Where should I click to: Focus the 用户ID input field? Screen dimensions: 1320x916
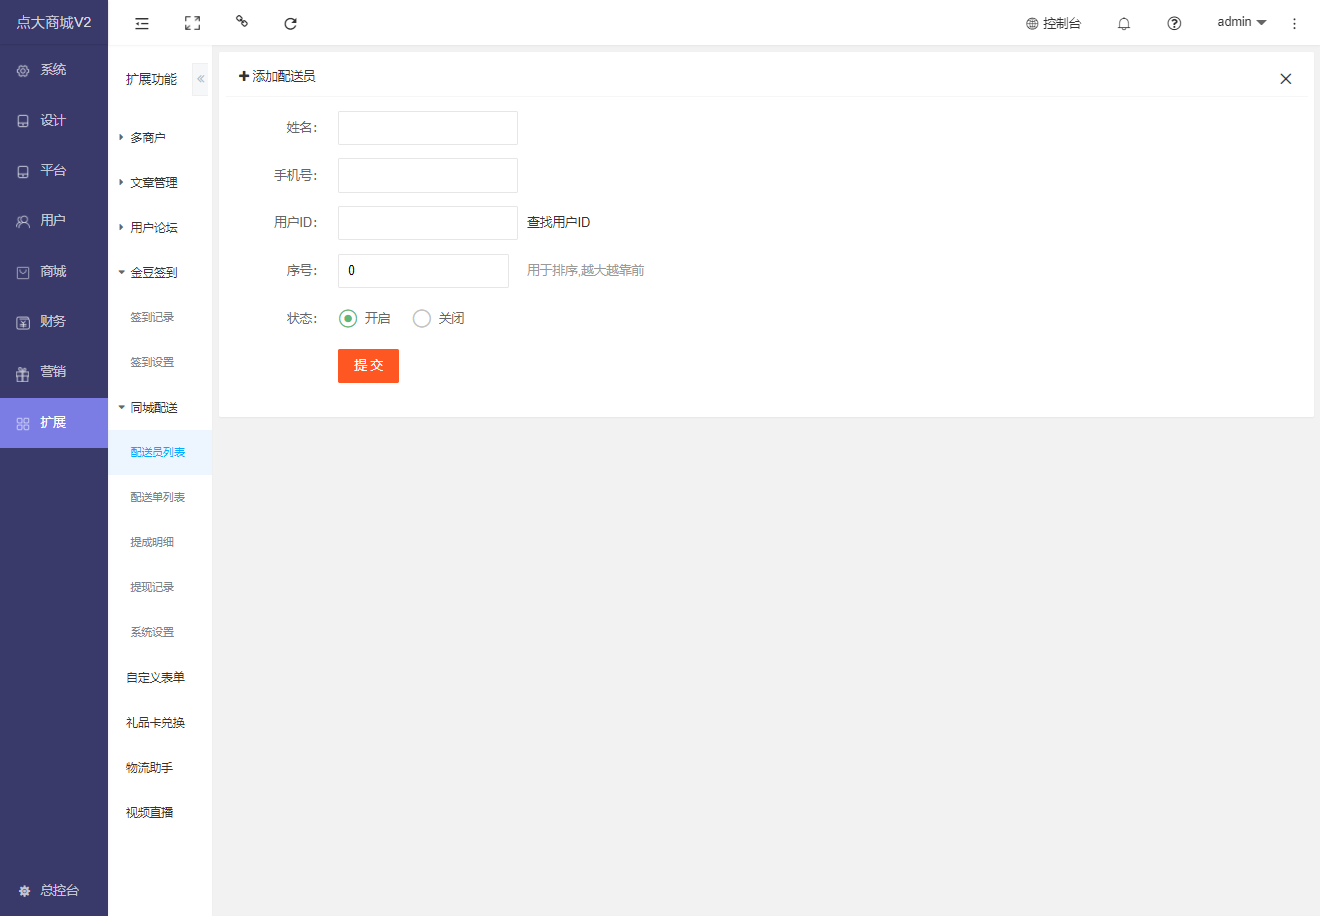click(x=428, y=223)
